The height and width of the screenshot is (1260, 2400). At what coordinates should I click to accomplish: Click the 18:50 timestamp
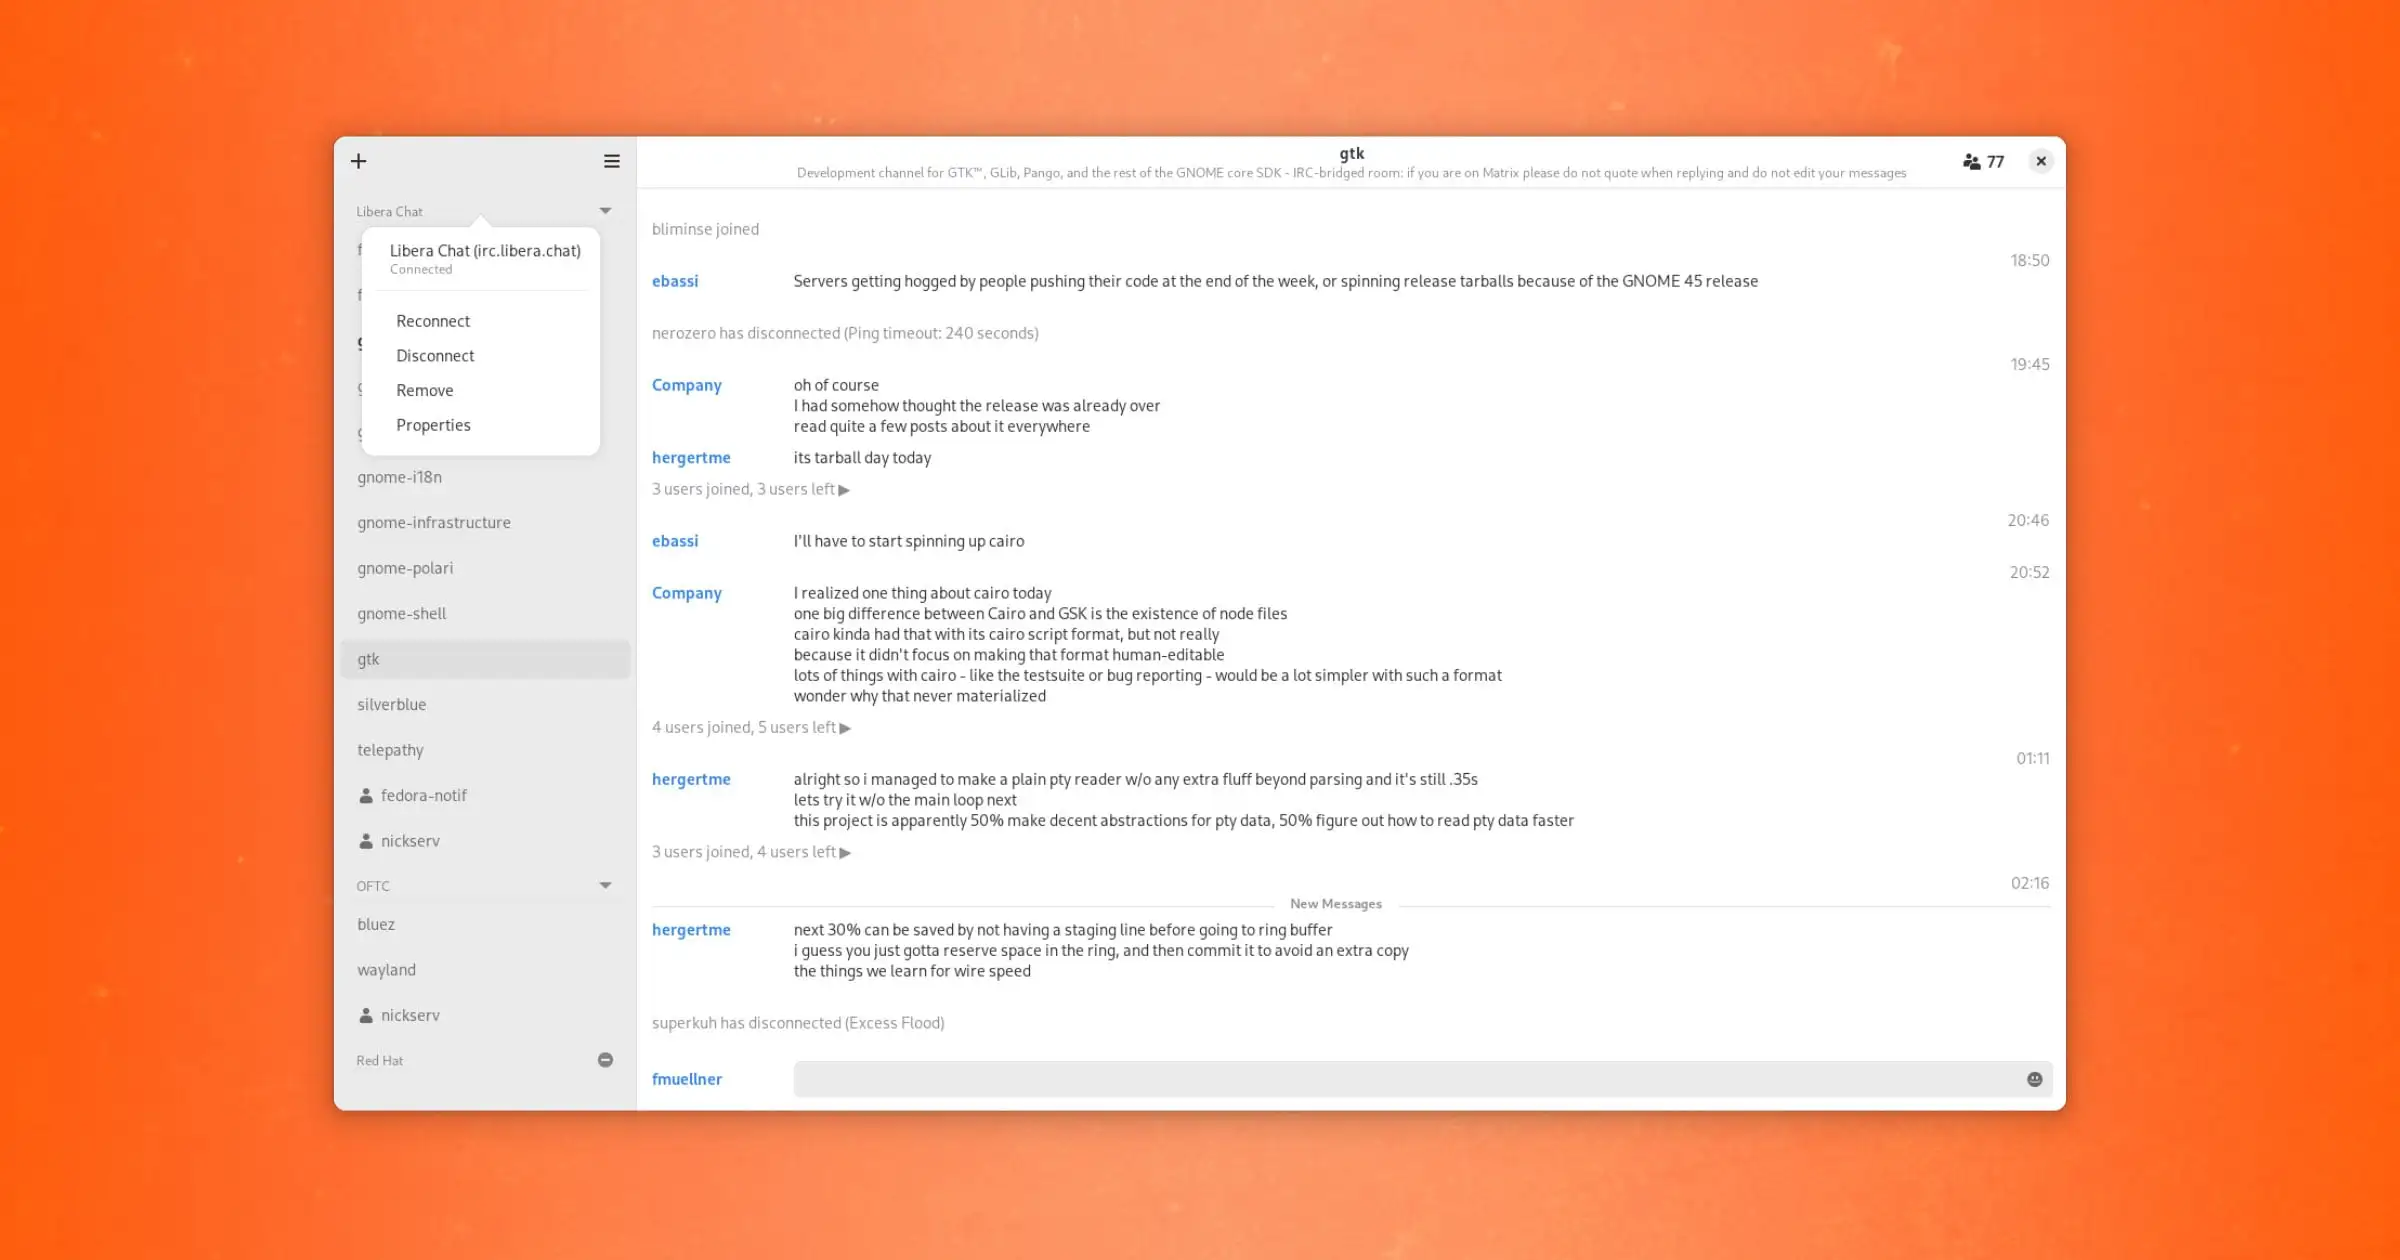click(x=2030, y=260)
